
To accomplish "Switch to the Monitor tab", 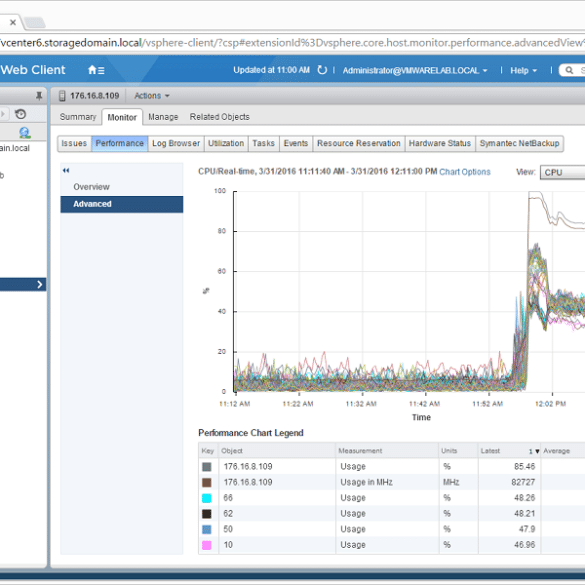I will pyautogui.click(x=122, y=117).
